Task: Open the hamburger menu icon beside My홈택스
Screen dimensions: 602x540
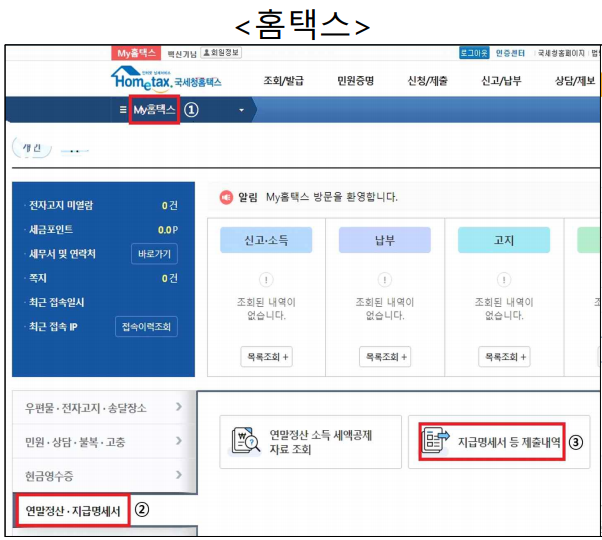Action: (x=123, y=110)
